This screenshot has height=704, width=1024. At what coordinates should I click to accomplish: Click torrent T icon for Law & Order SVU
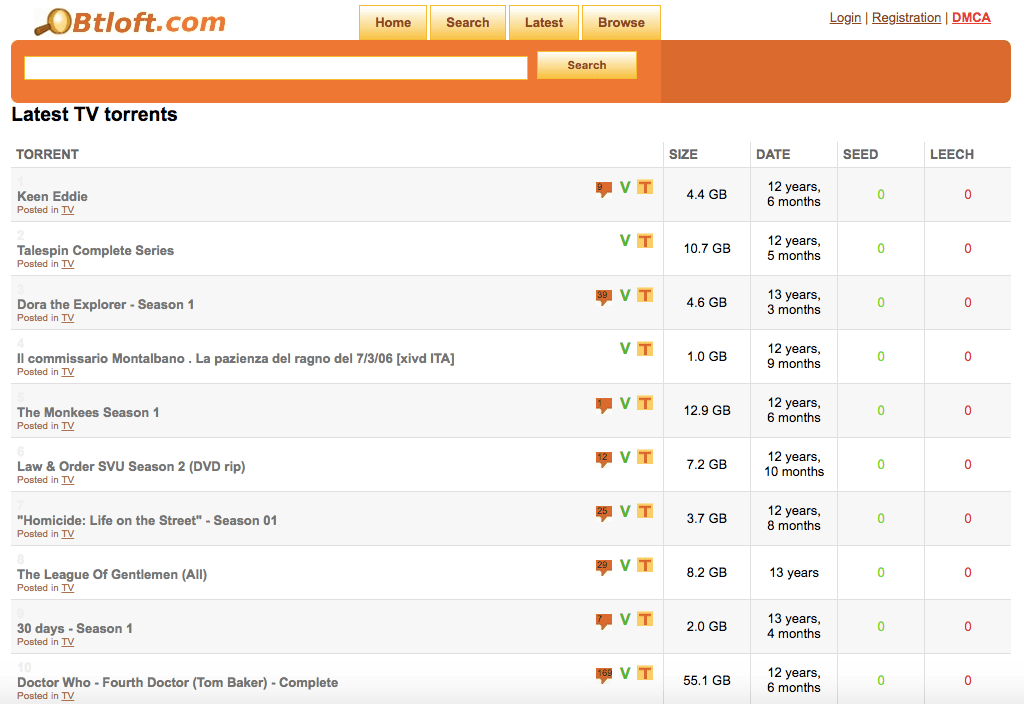(x=645, y=457)
